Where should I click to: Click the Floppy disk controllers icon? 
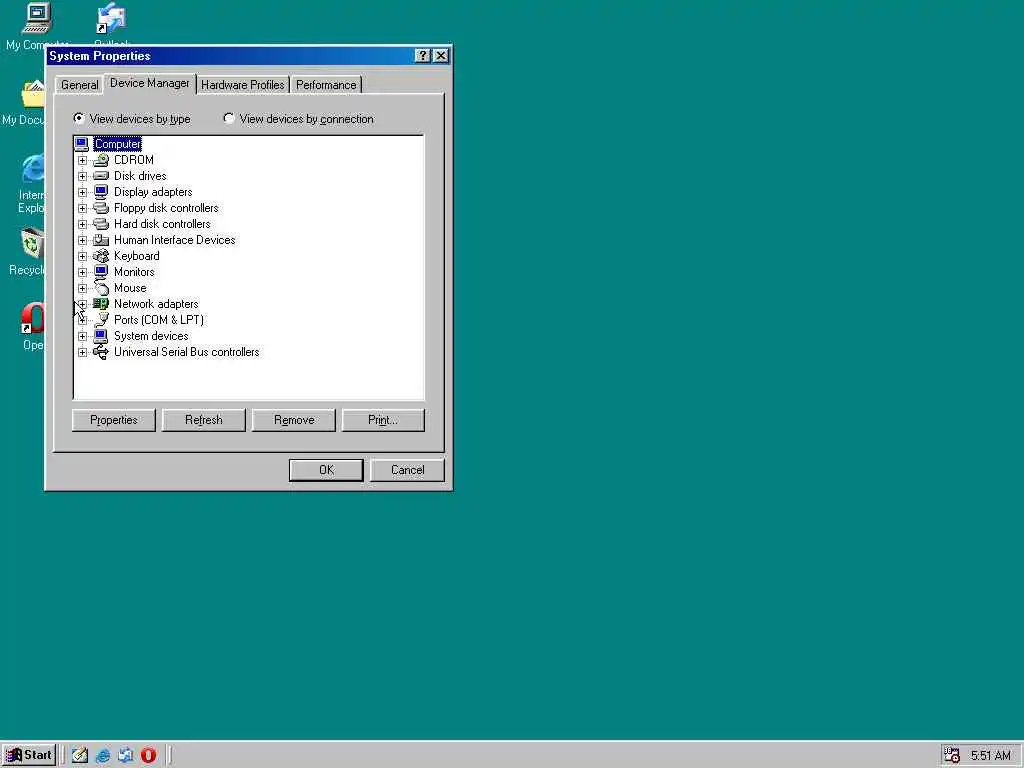101,208
